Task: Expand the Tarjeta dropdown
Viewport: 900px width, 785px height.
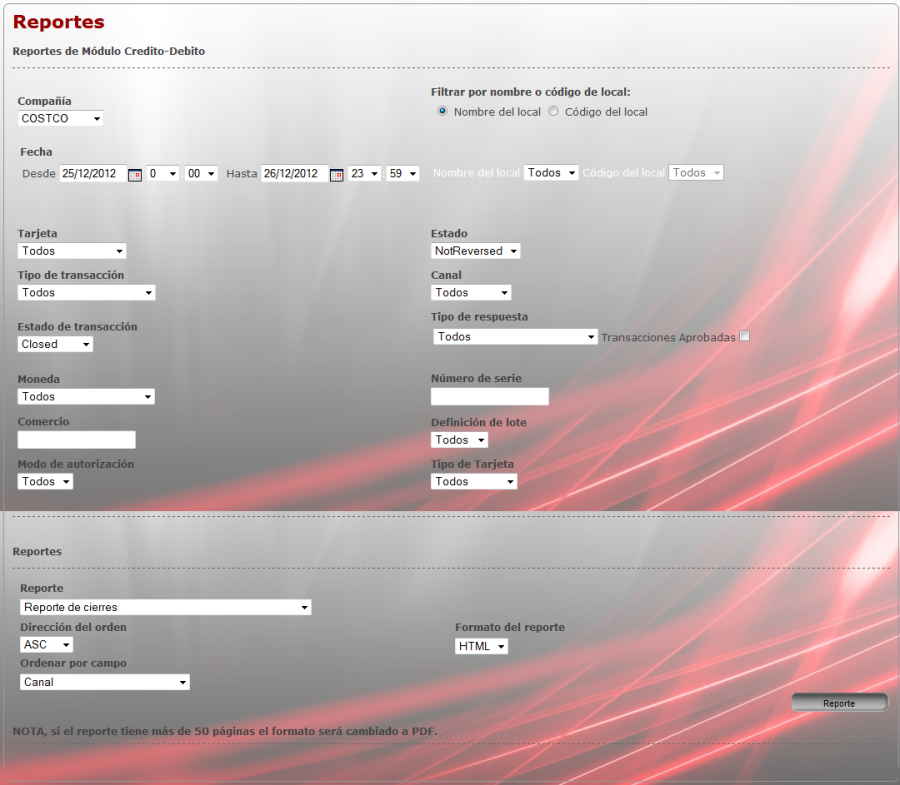Action: [72, 251]
